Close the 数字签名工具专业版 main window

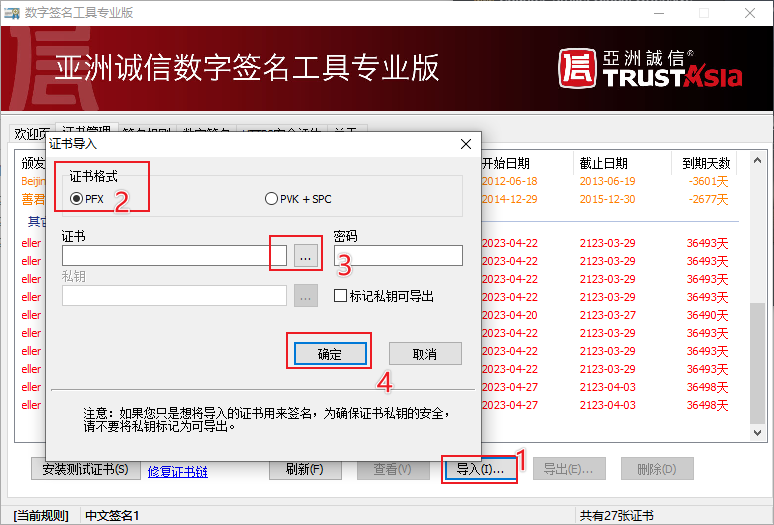point(750,13)
